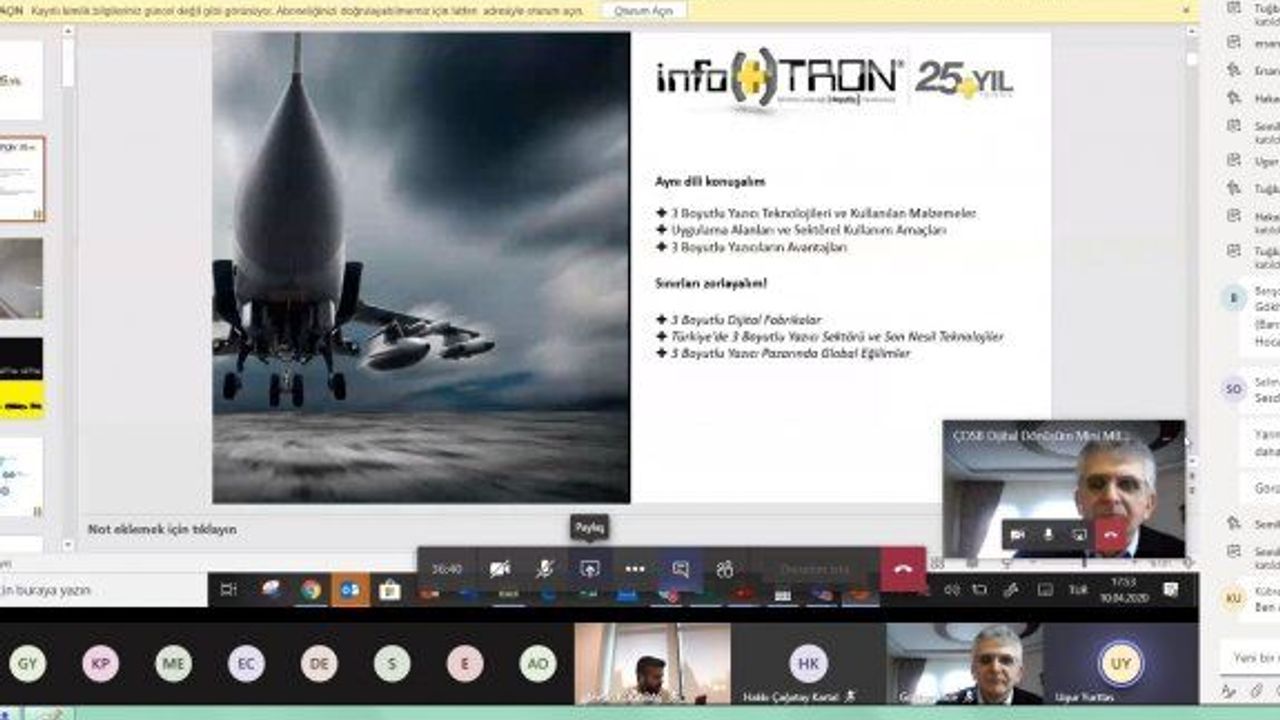Screen dimensions: 1280x720
Task: Select the UY avatar of Uğur Yurttaş
Action: point(1120,662)
